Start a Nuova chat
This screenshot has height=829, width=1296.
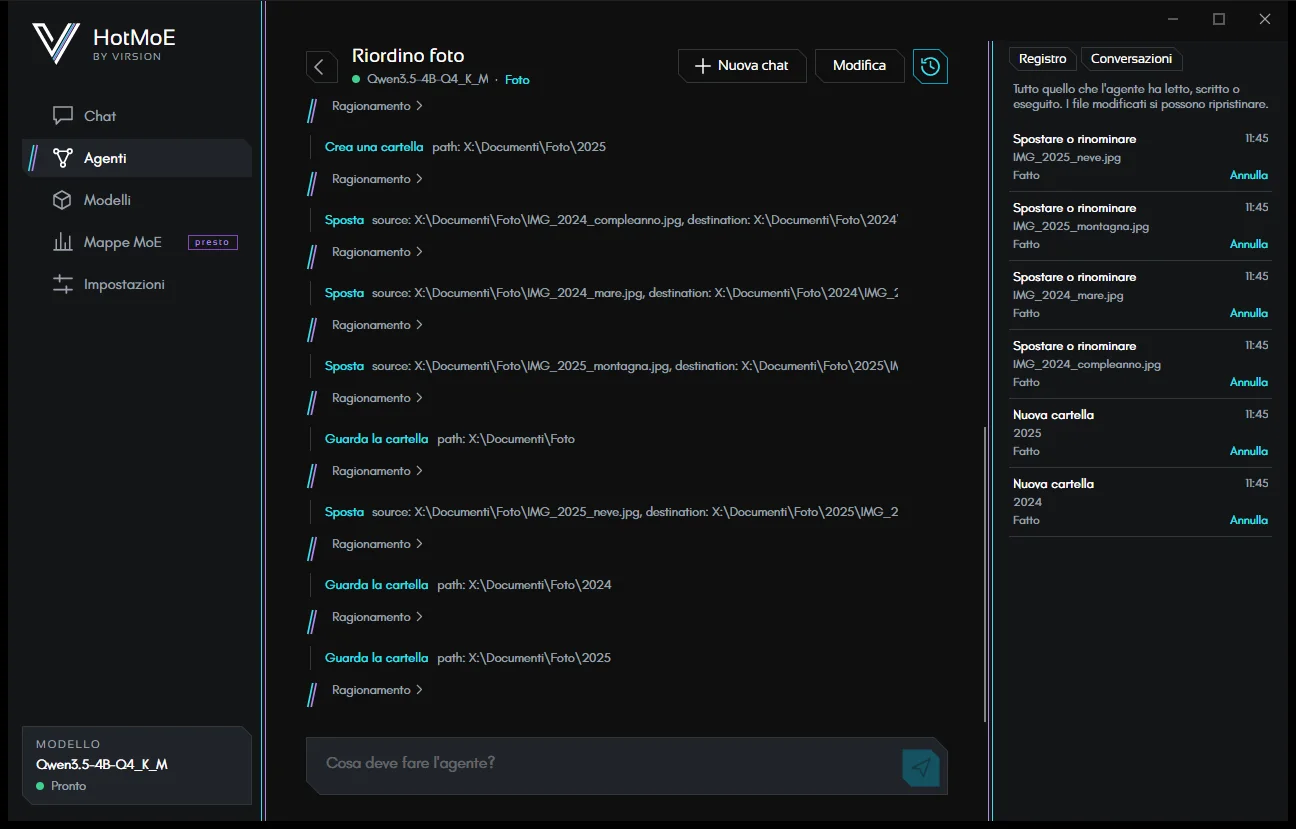[742, 65]
